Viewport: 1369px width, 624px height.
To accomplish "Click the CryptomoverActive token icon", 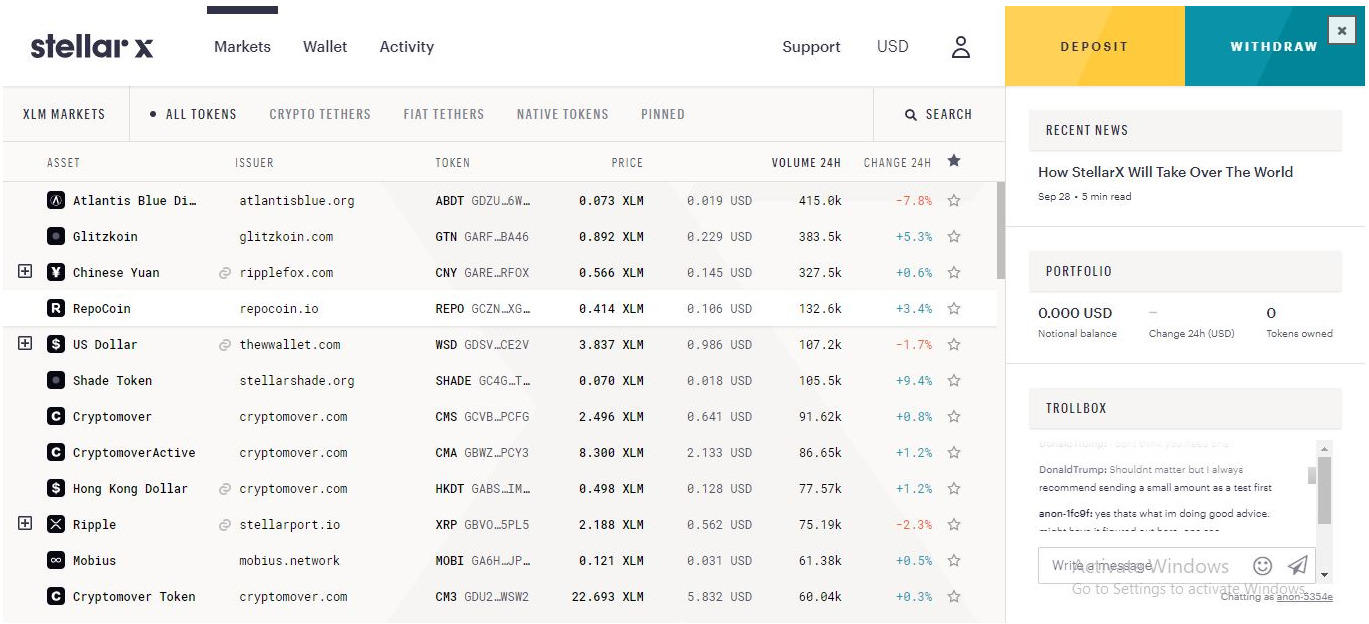I will pyautogui.click(x=56, y=452).
